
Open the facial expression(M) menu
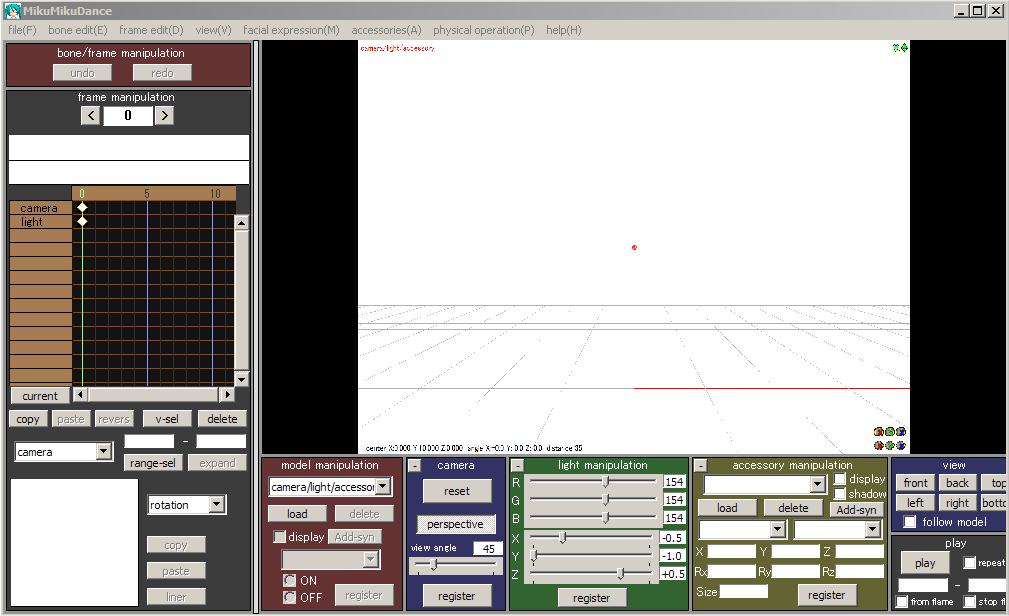tap(291, 30)
